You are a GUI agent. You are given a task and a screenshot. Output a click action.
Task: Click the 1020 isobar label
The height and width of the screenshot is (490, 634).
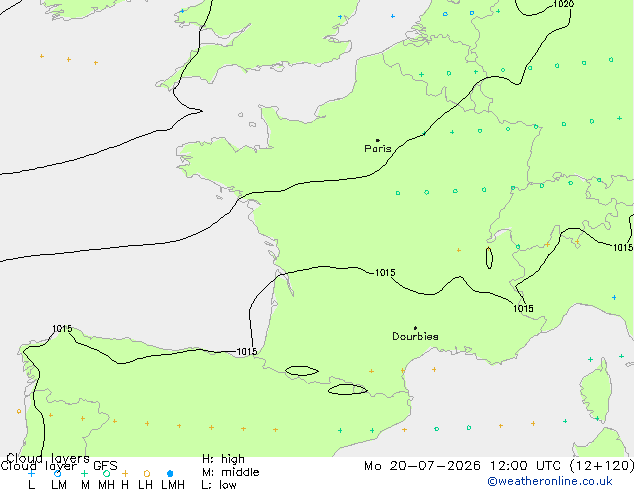pos(563,4)
